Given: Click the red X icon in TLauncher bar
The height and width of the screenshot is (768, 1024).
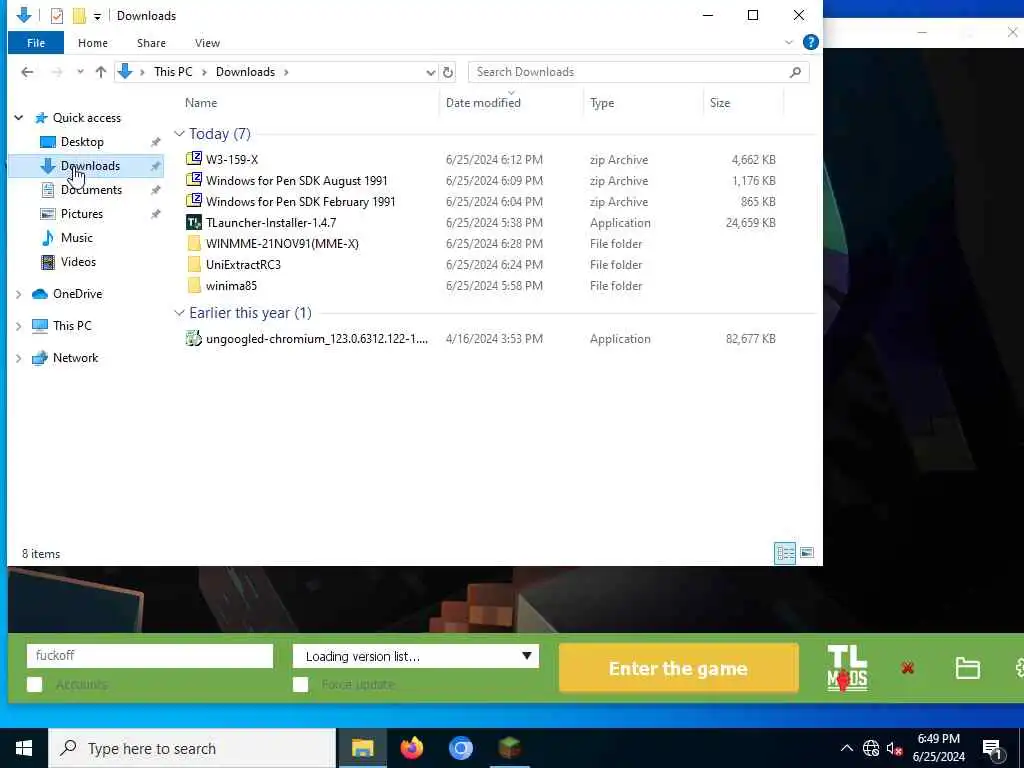Looking at the screenshot, I should click(907, 668).
